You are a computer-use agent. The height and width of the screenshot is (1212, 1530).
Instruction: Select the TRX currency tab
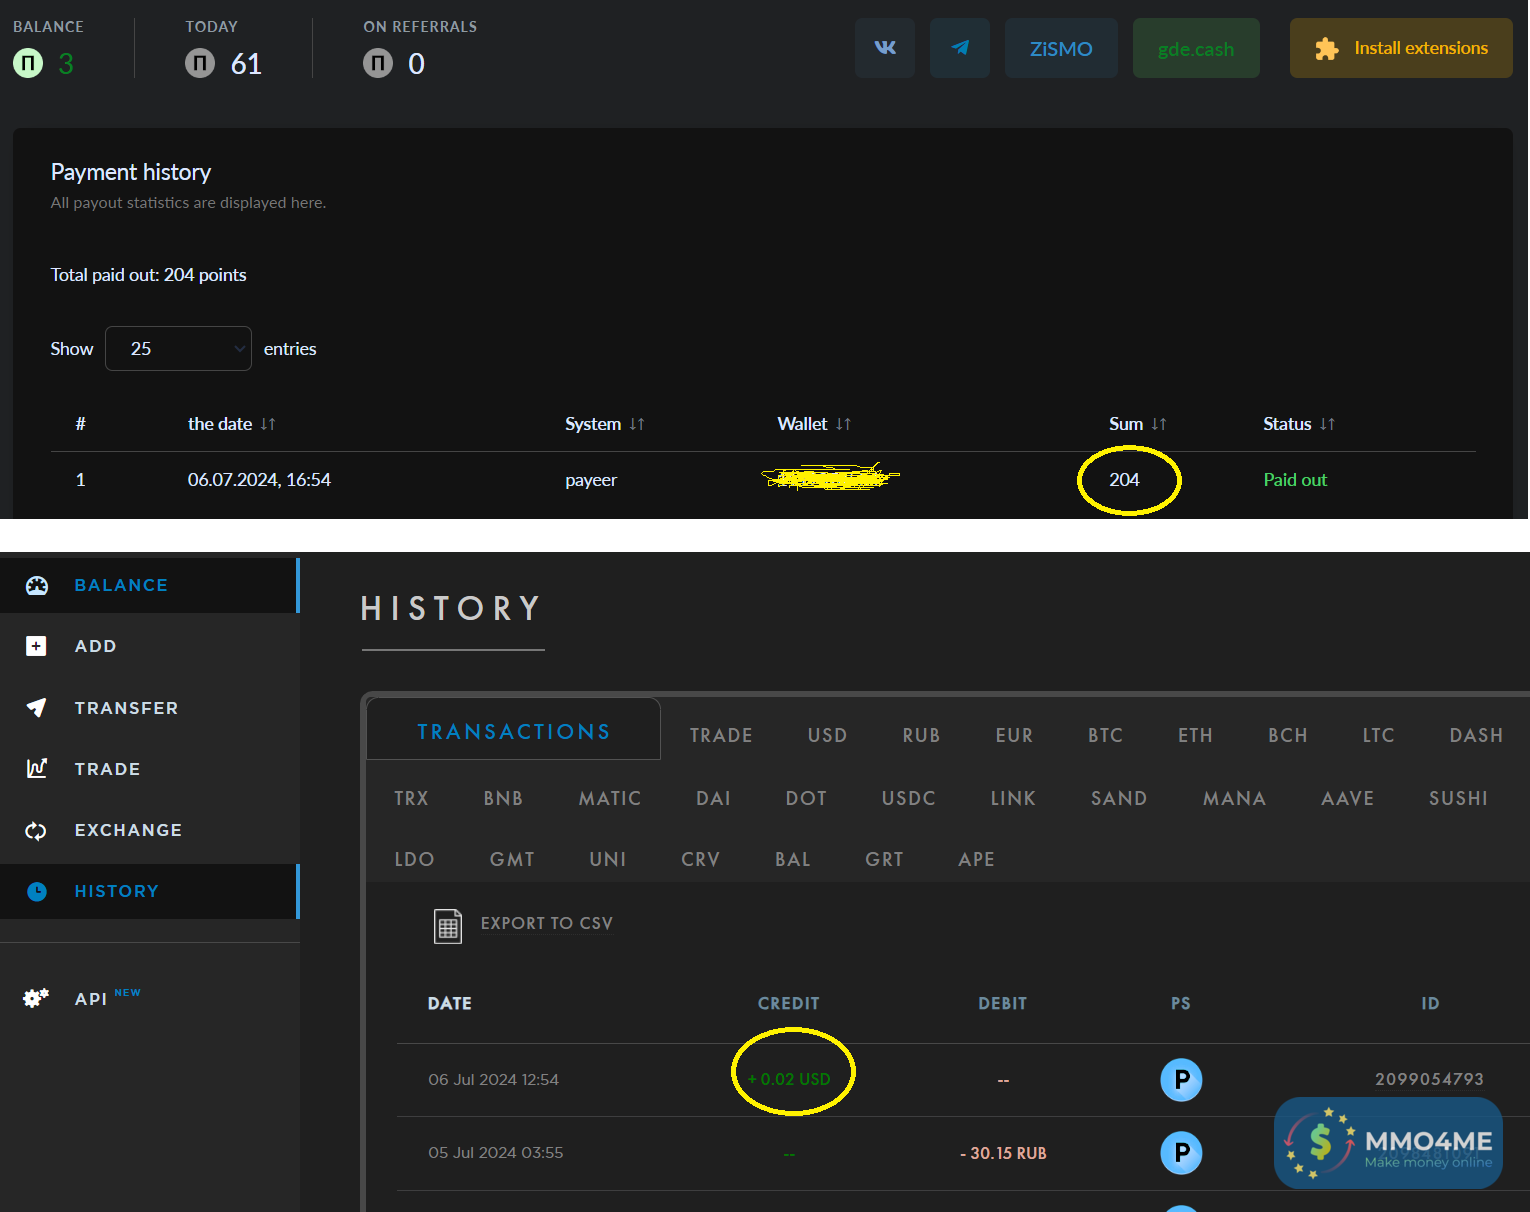[x=411, y=798]
